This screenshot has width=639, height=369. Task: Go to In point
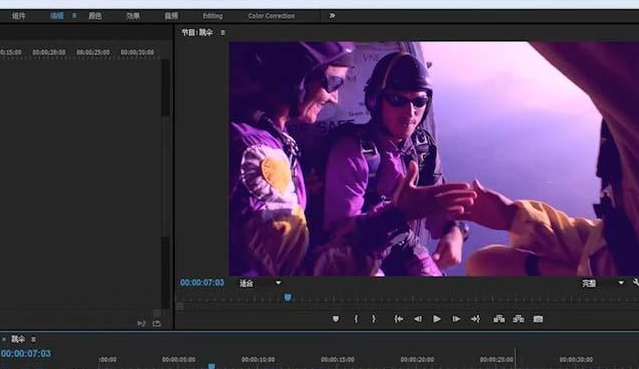pos(398,319)
